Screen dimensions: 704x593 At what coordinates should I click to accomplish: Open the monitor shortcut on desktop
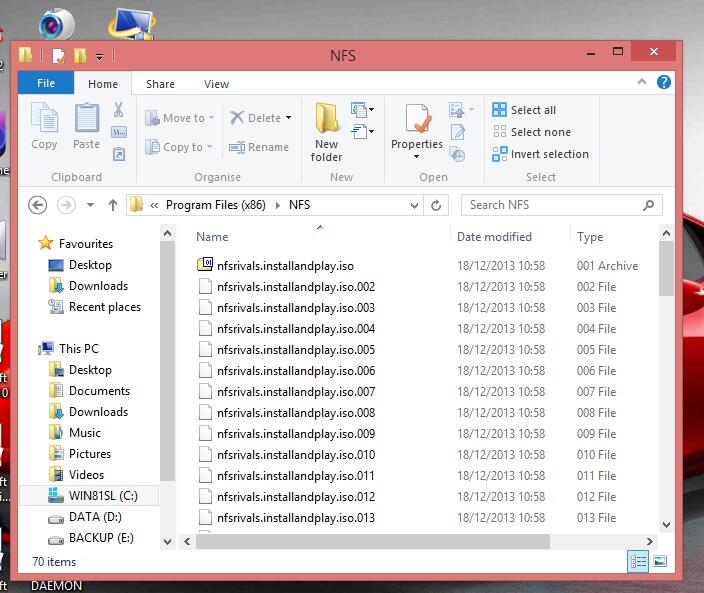(132, 23)
